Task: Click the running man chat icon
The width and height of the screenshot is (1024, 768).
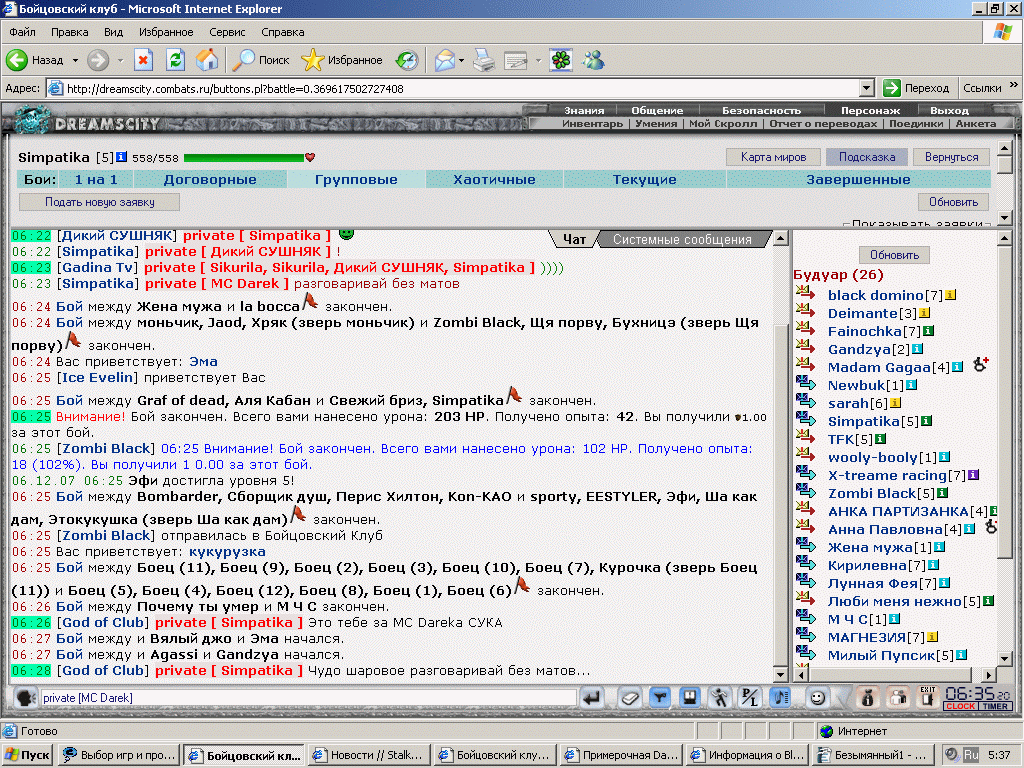Action: click(x=720, y=698)
